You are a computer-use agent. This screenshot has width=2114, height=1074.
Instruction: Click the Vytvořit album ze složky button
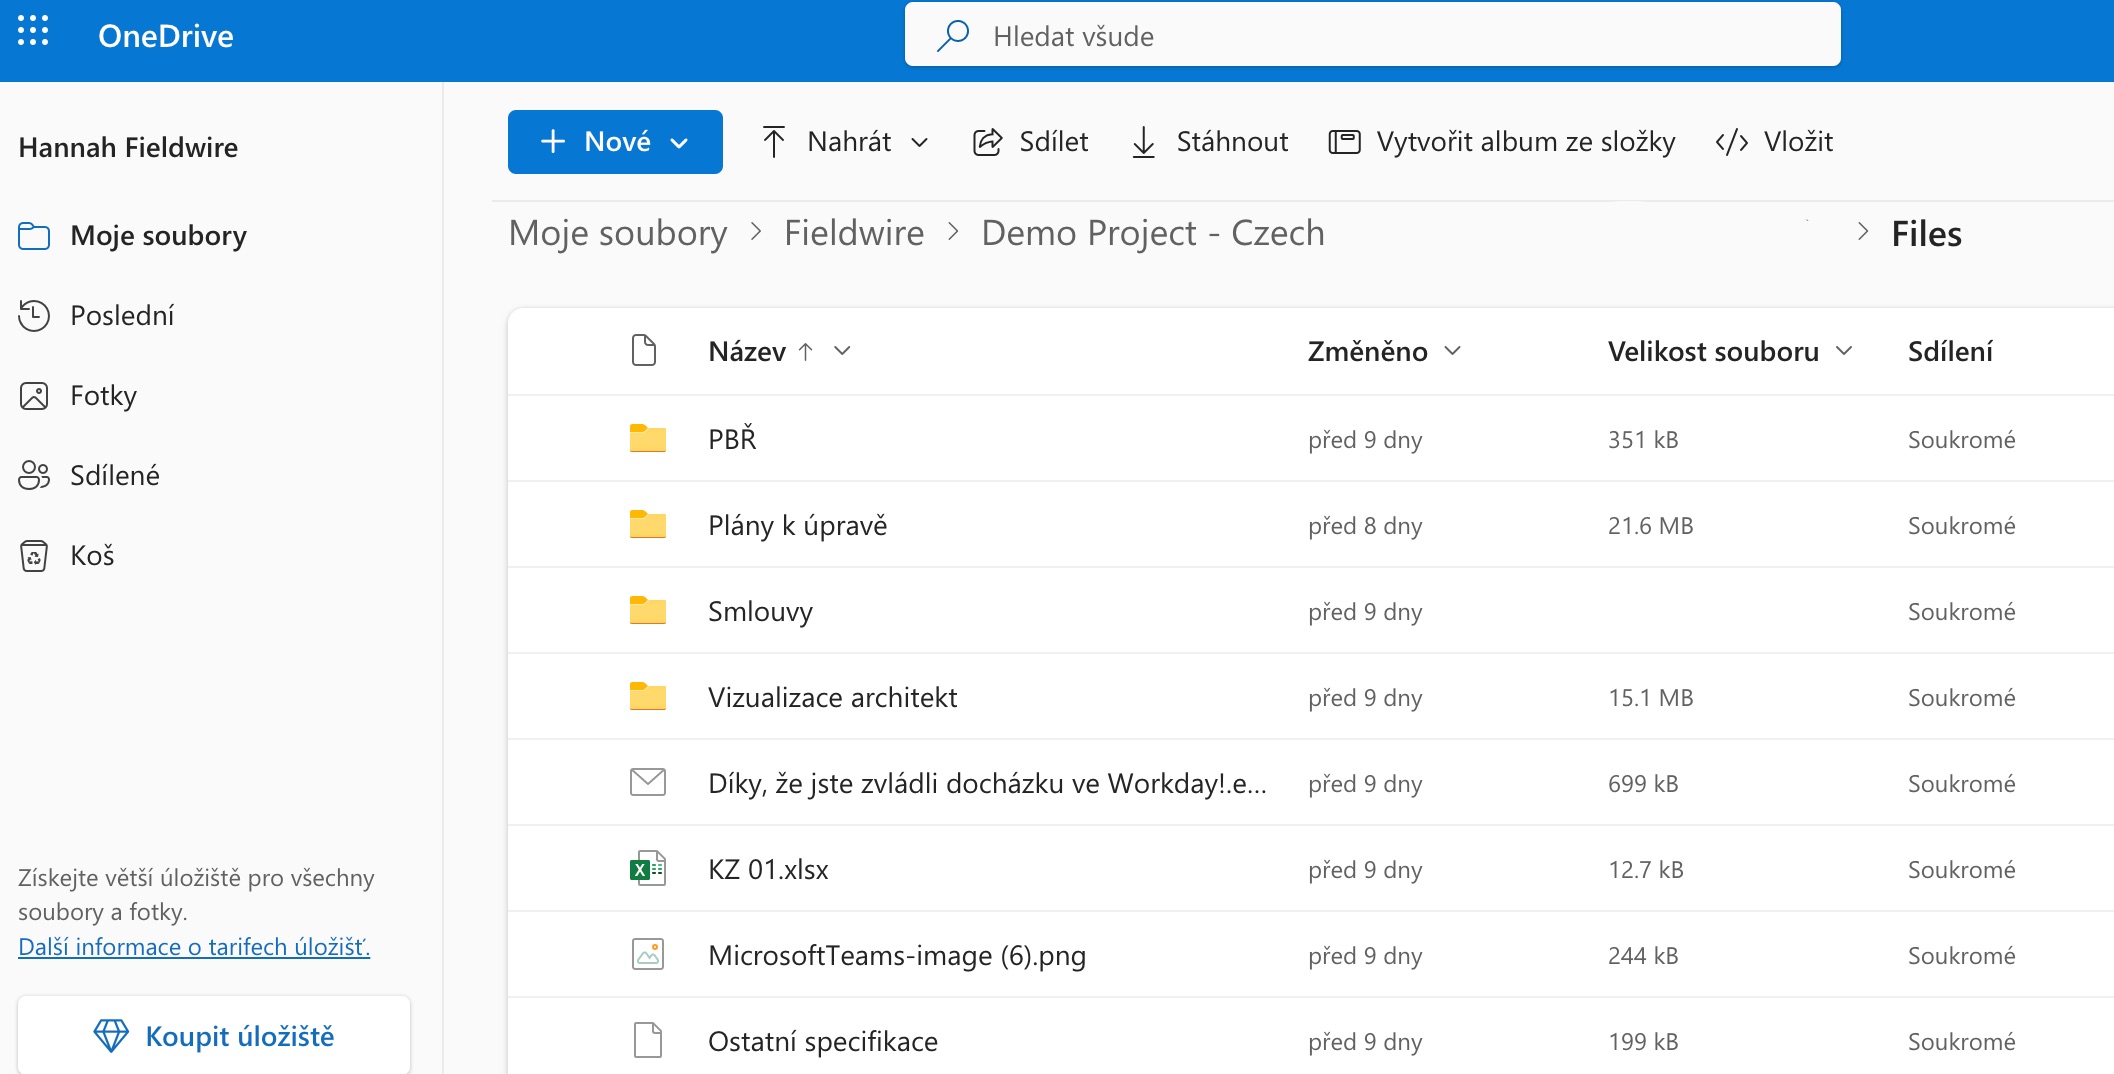pos(1502,142)
